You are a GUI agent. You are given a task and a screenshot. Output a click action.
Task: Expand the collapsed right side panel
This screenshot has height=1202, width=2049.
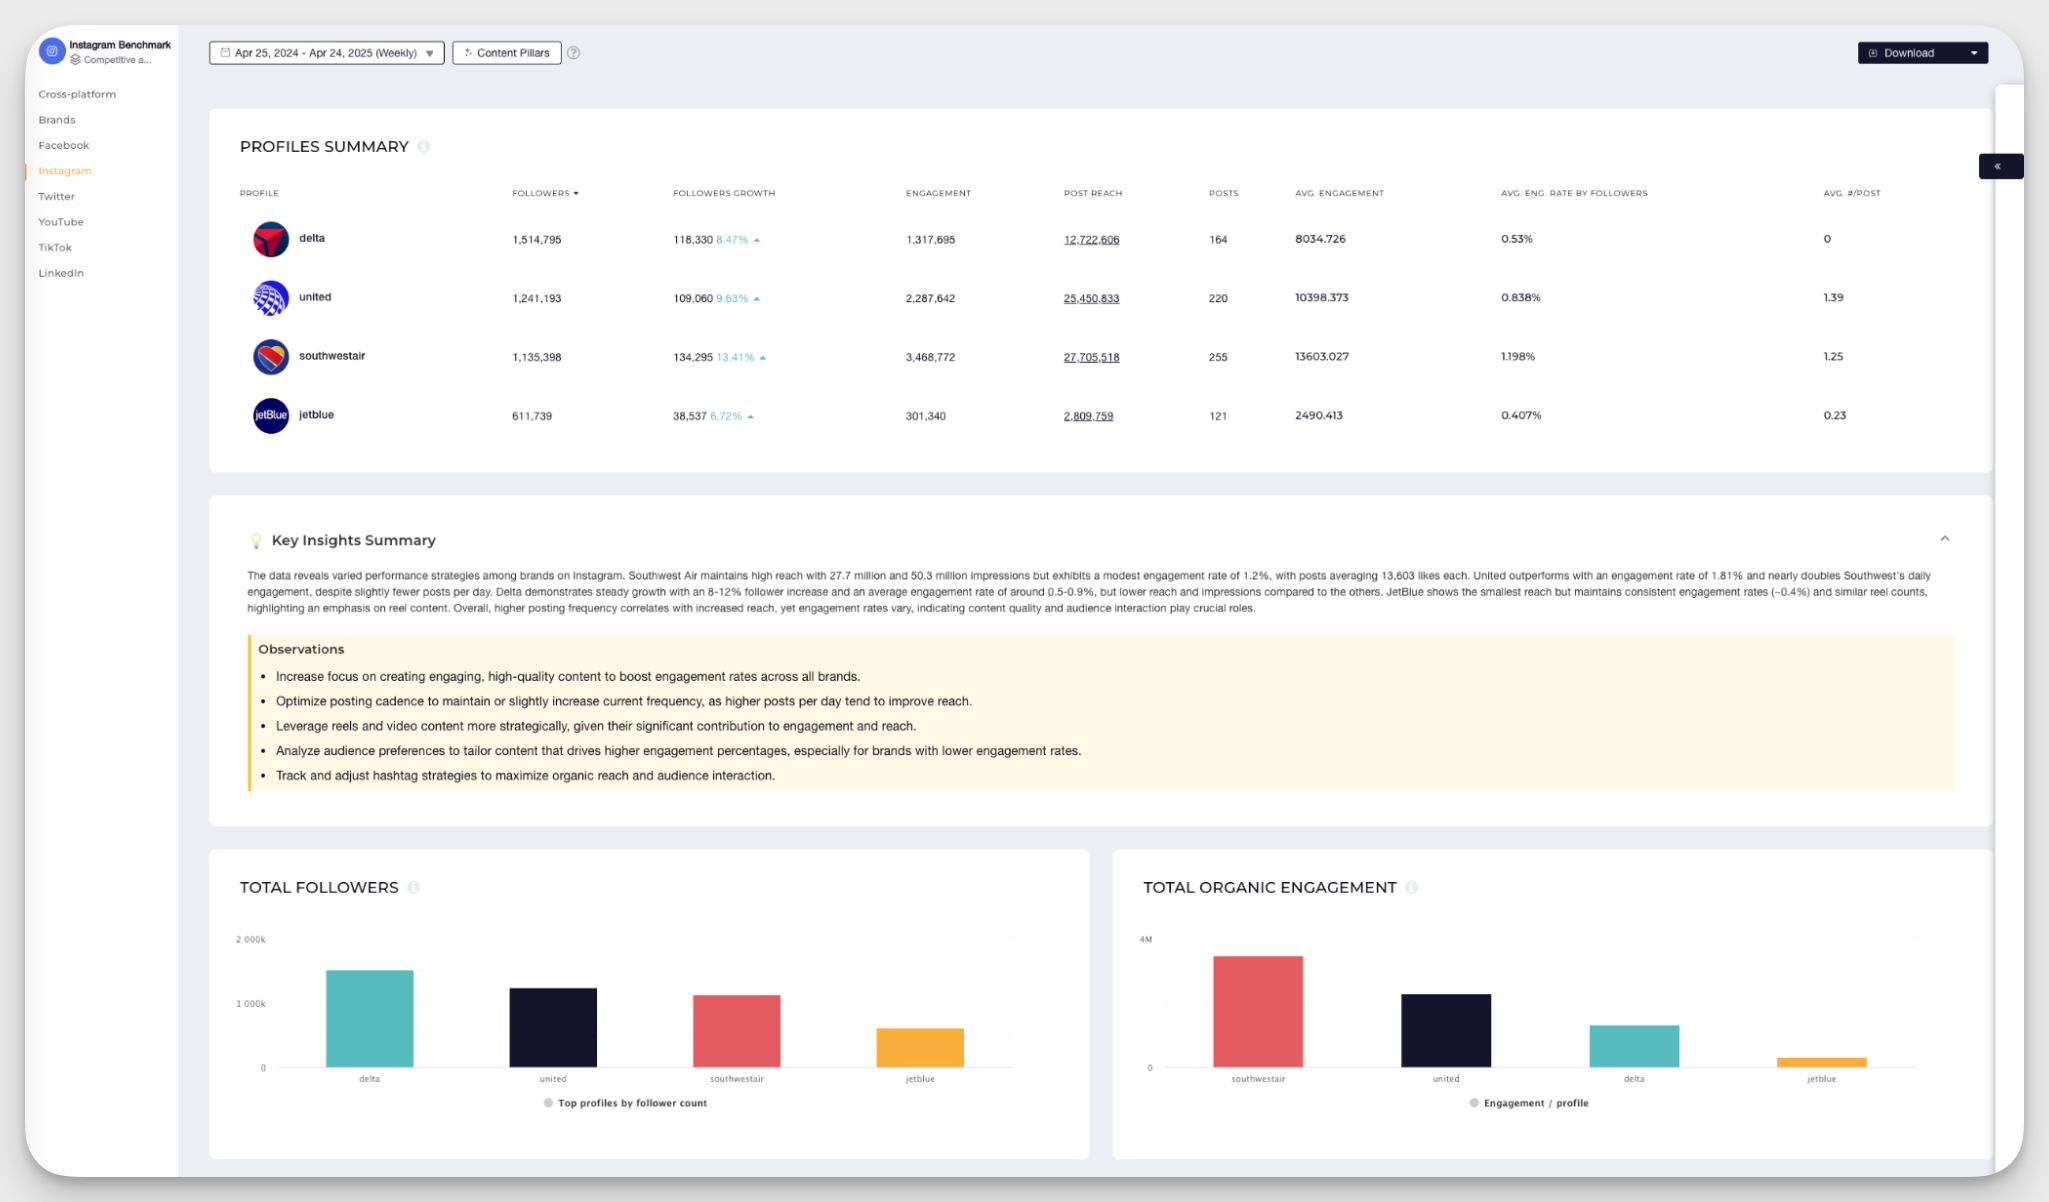click(2000, 166)
